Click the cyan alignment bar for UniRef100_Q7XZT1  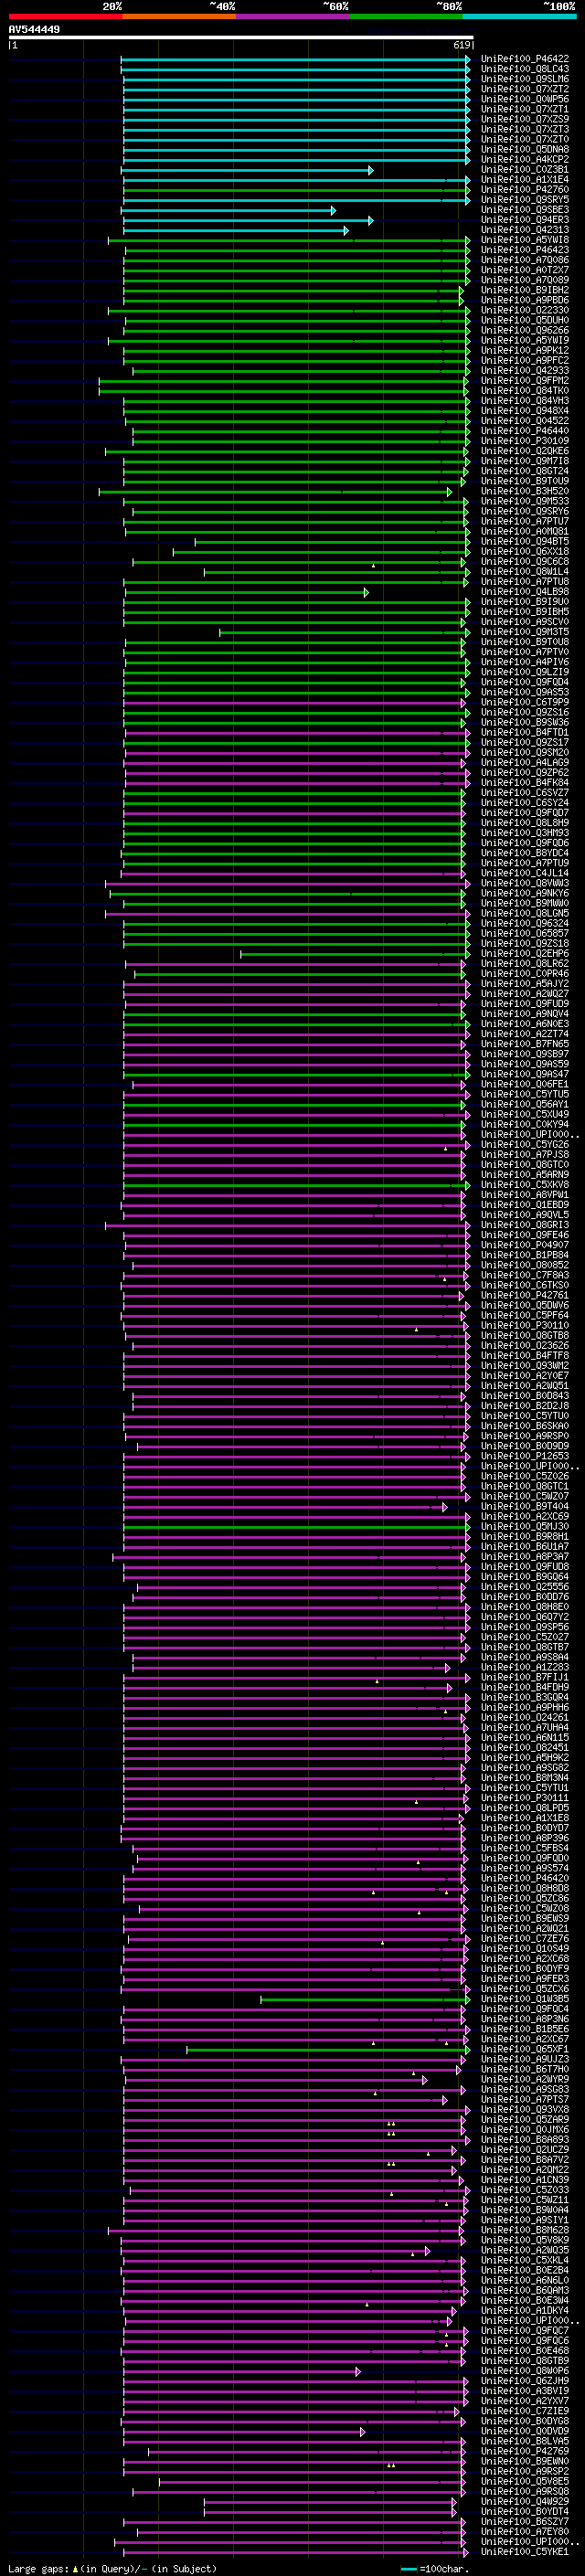pos(297,110)
